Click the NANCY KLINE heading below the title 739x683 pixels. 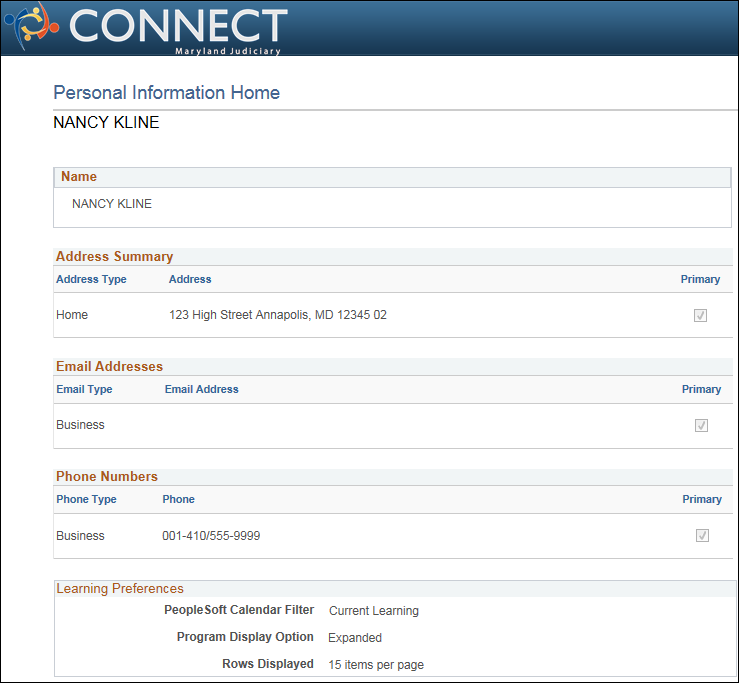107,123
